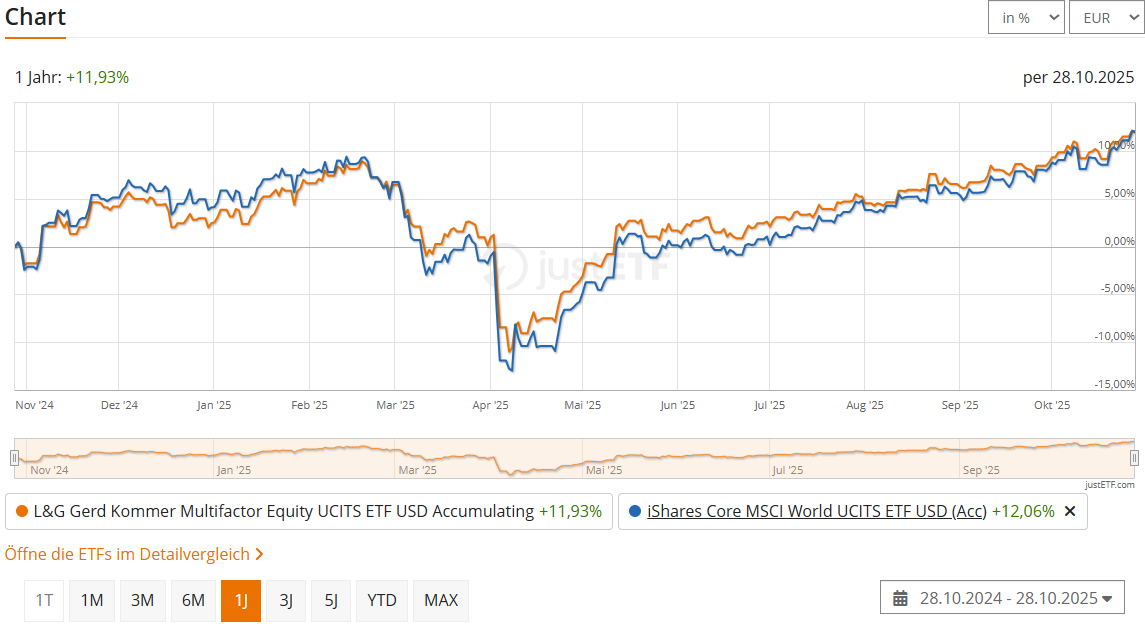Open 'Öffne die ETFs im Detailvergleich' link
Screen dimensions: 1145x628
127,554
